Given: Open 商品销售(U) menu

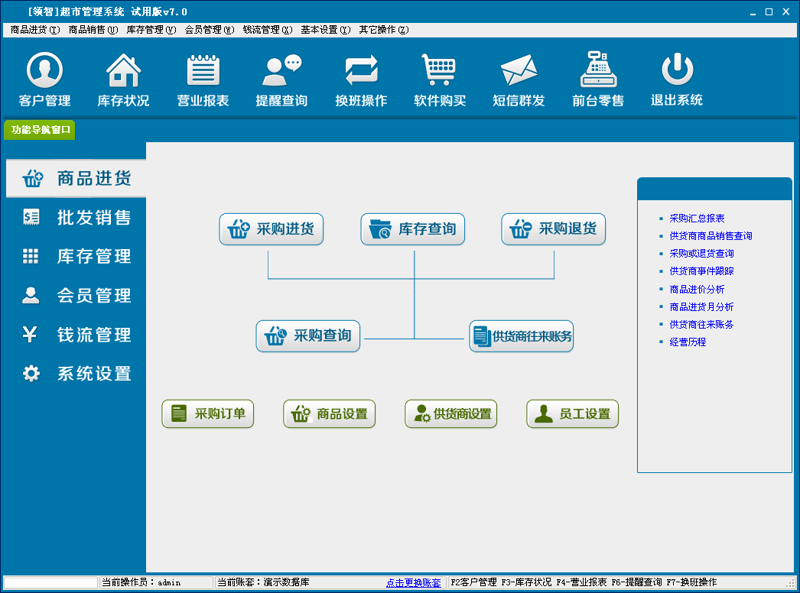Looking at the screenshot, I should point(93,30).
